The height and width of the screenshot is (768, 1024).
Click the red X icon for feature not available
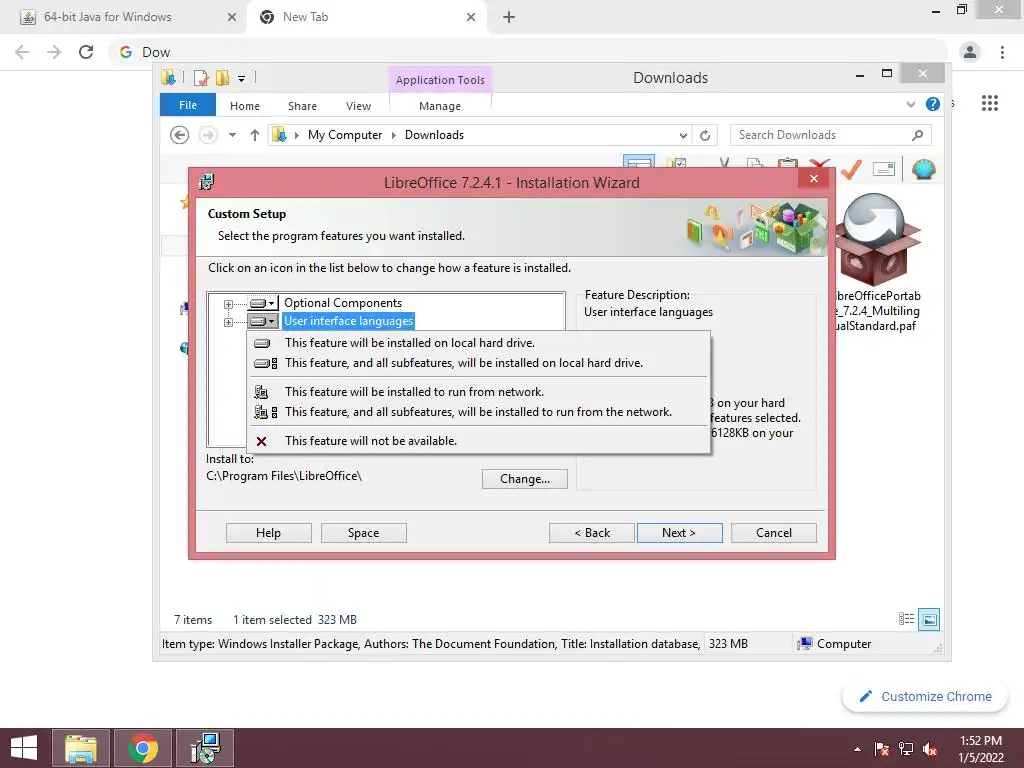(x=261, y=441)
